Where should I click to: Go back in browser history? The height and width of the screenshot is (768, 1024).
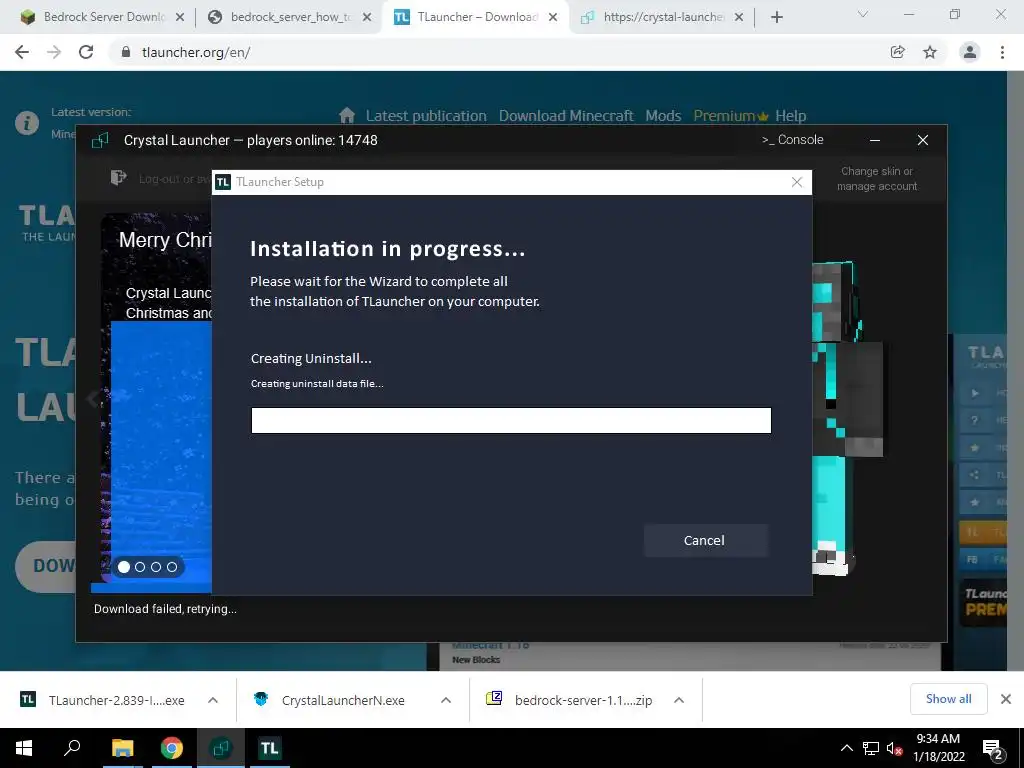[x=22, y=52]
